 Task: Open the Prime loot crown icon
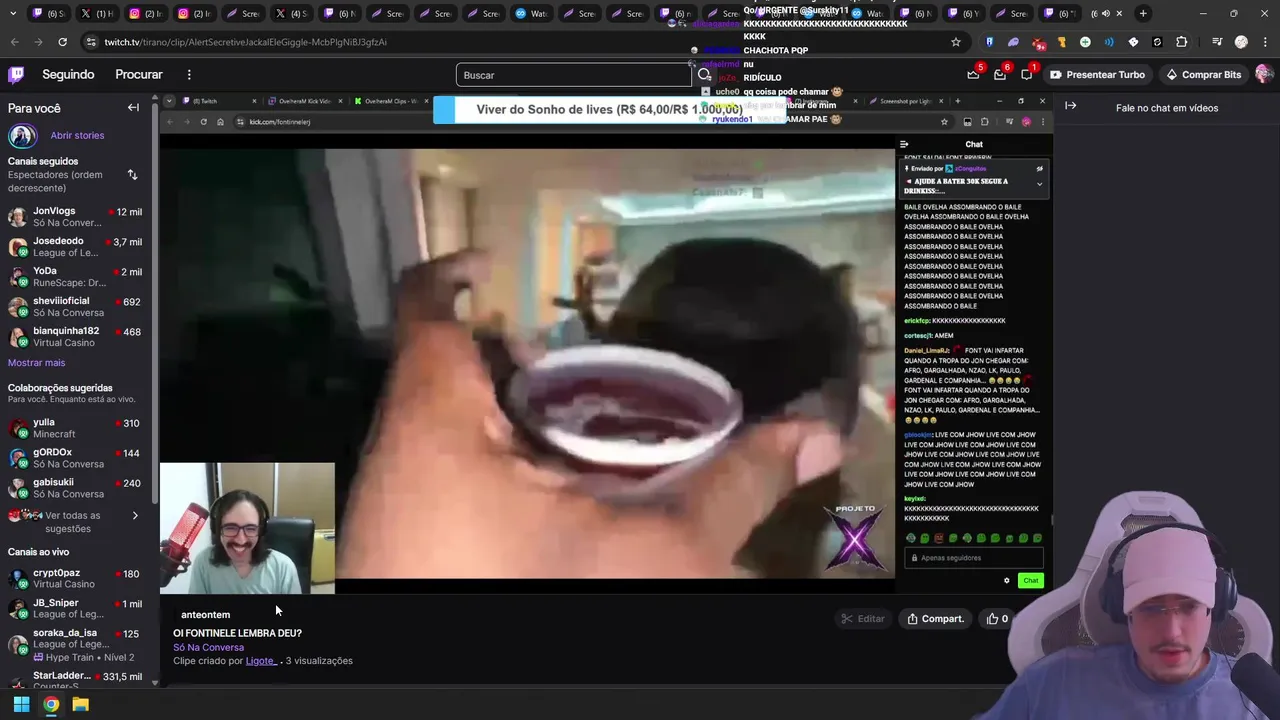pos(973,74)
